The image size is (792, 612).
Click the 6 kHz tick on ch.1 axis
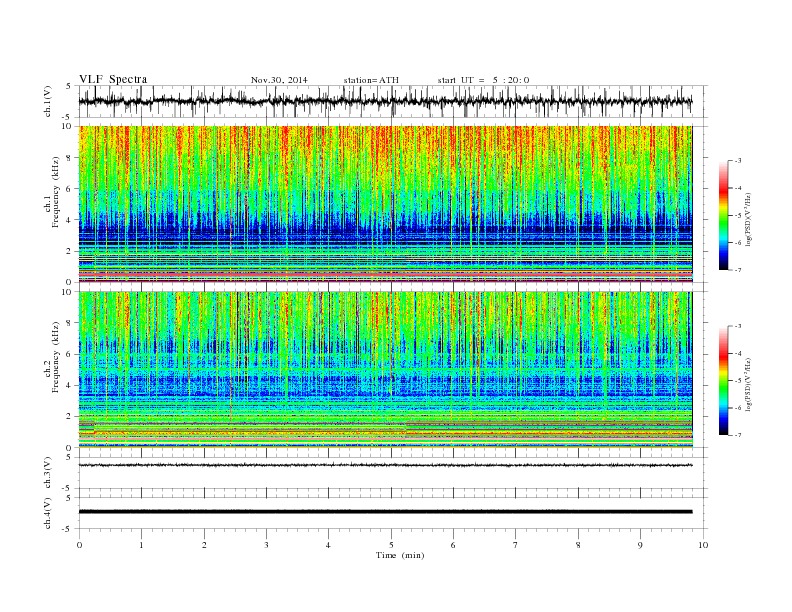point(70,189)
